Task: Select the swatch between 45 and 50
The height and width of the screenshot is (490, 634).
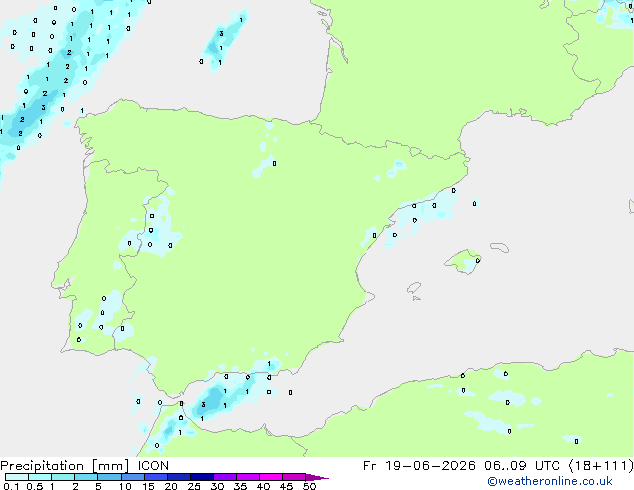Action: [294, 477]
